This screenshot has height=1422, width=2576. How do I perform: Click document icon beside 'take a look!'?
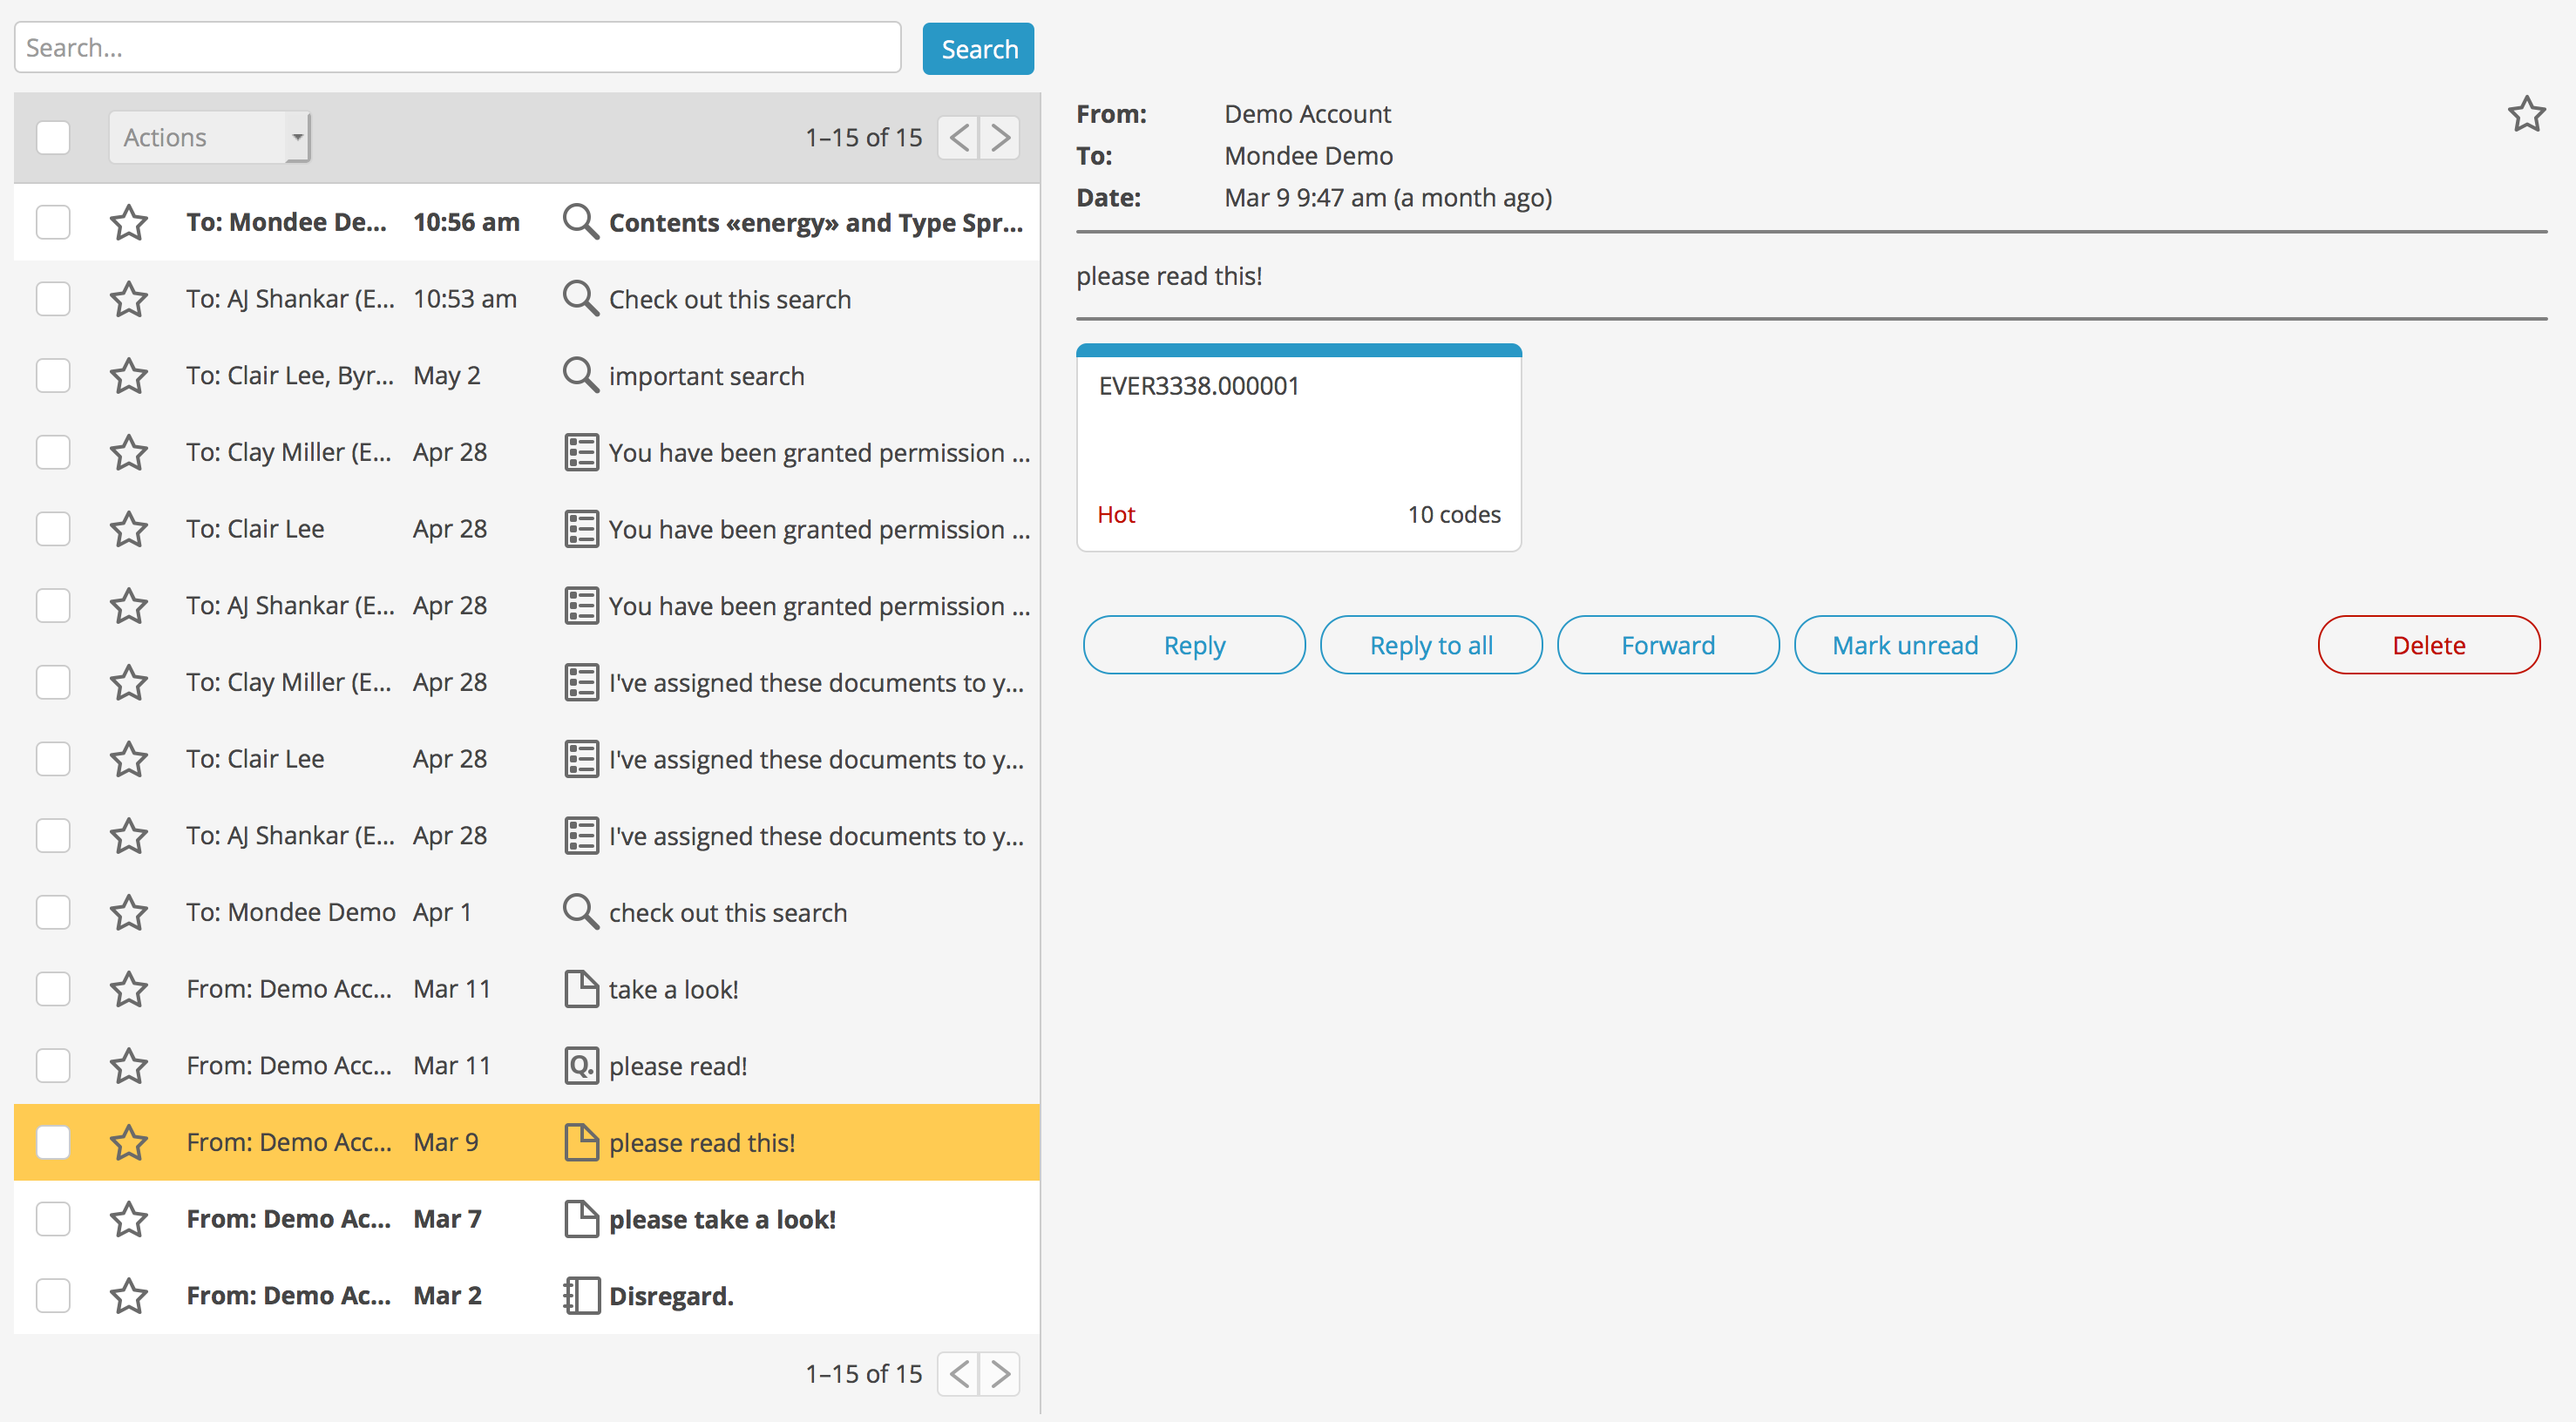[581, 989]
